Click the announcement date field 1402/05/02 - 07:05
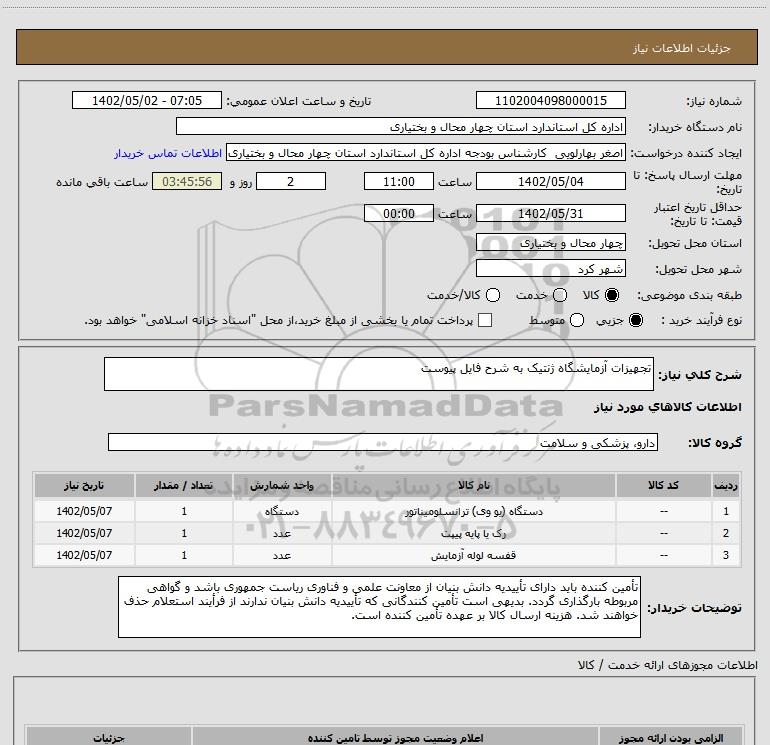This screenshot has height=745, width=770. 147,100
